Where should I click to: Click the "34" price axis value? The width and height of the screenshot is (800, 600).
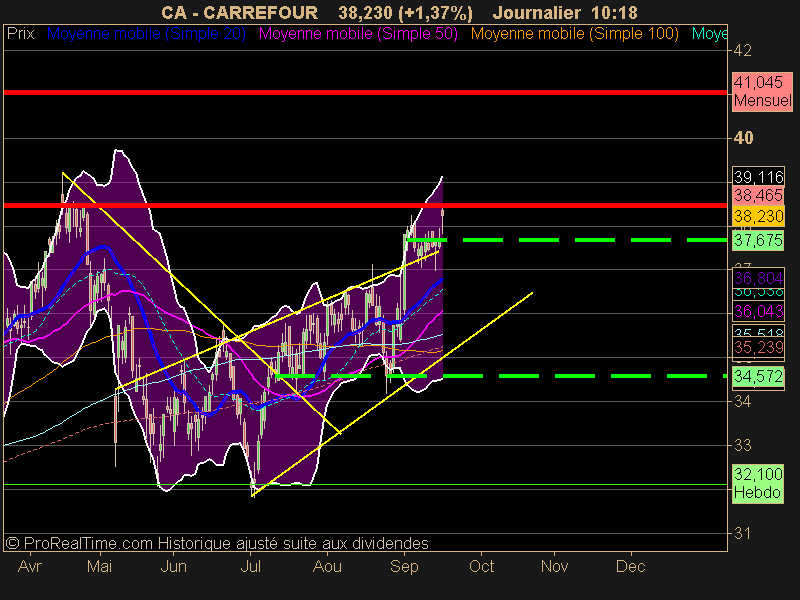click(742, 402)
